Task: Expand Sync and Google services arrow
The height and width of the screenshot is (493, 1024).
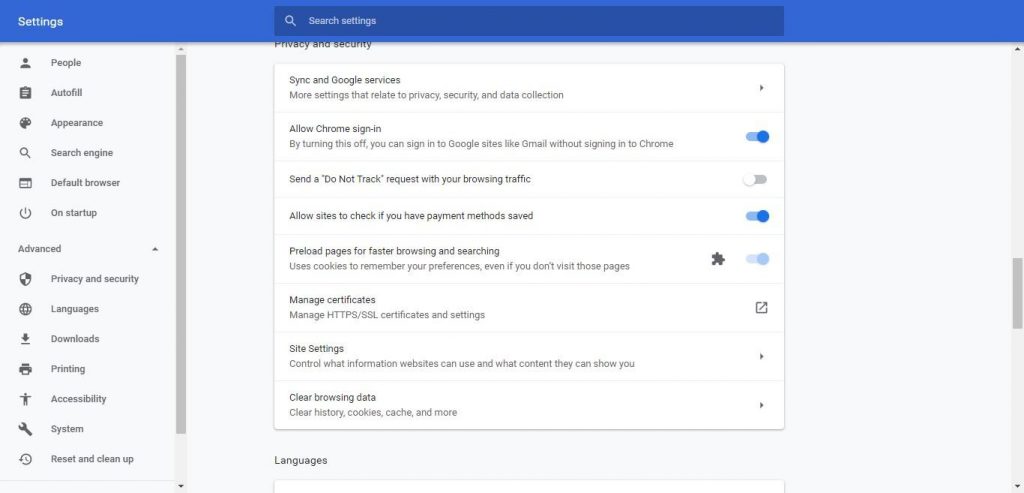Action: pos(761,87)
